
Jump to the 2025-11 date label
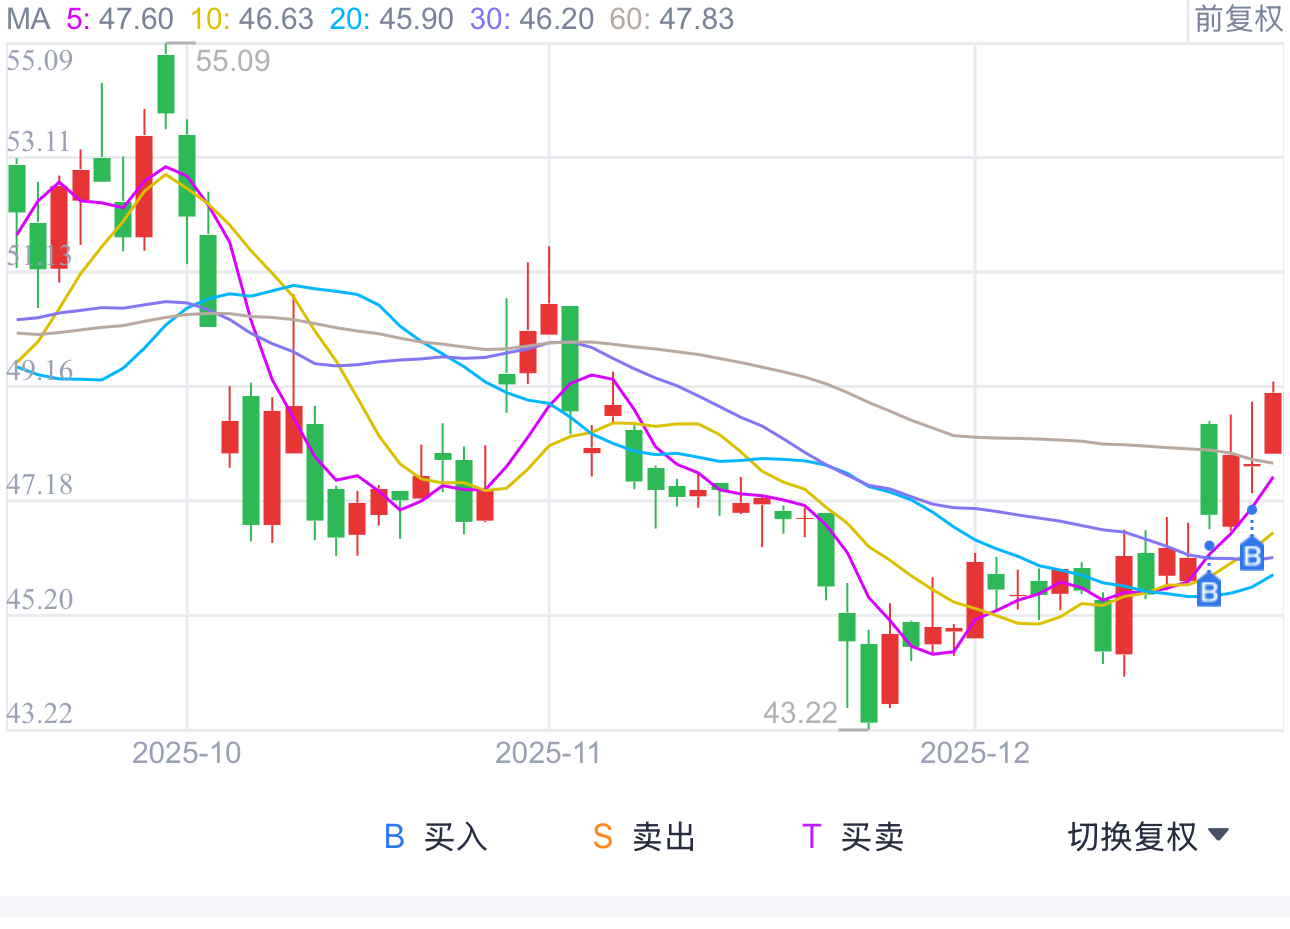coord(548,753)
